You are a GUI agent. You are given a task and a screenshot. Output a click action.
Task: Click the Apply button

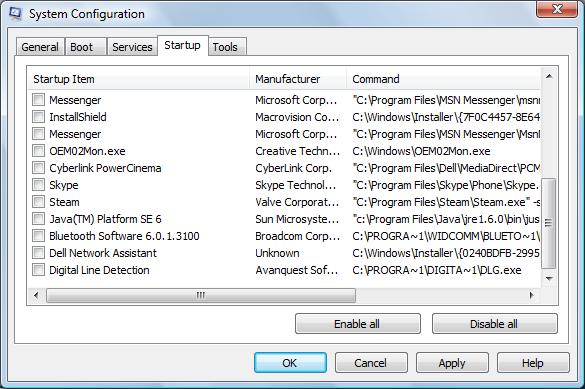[452, 363]
